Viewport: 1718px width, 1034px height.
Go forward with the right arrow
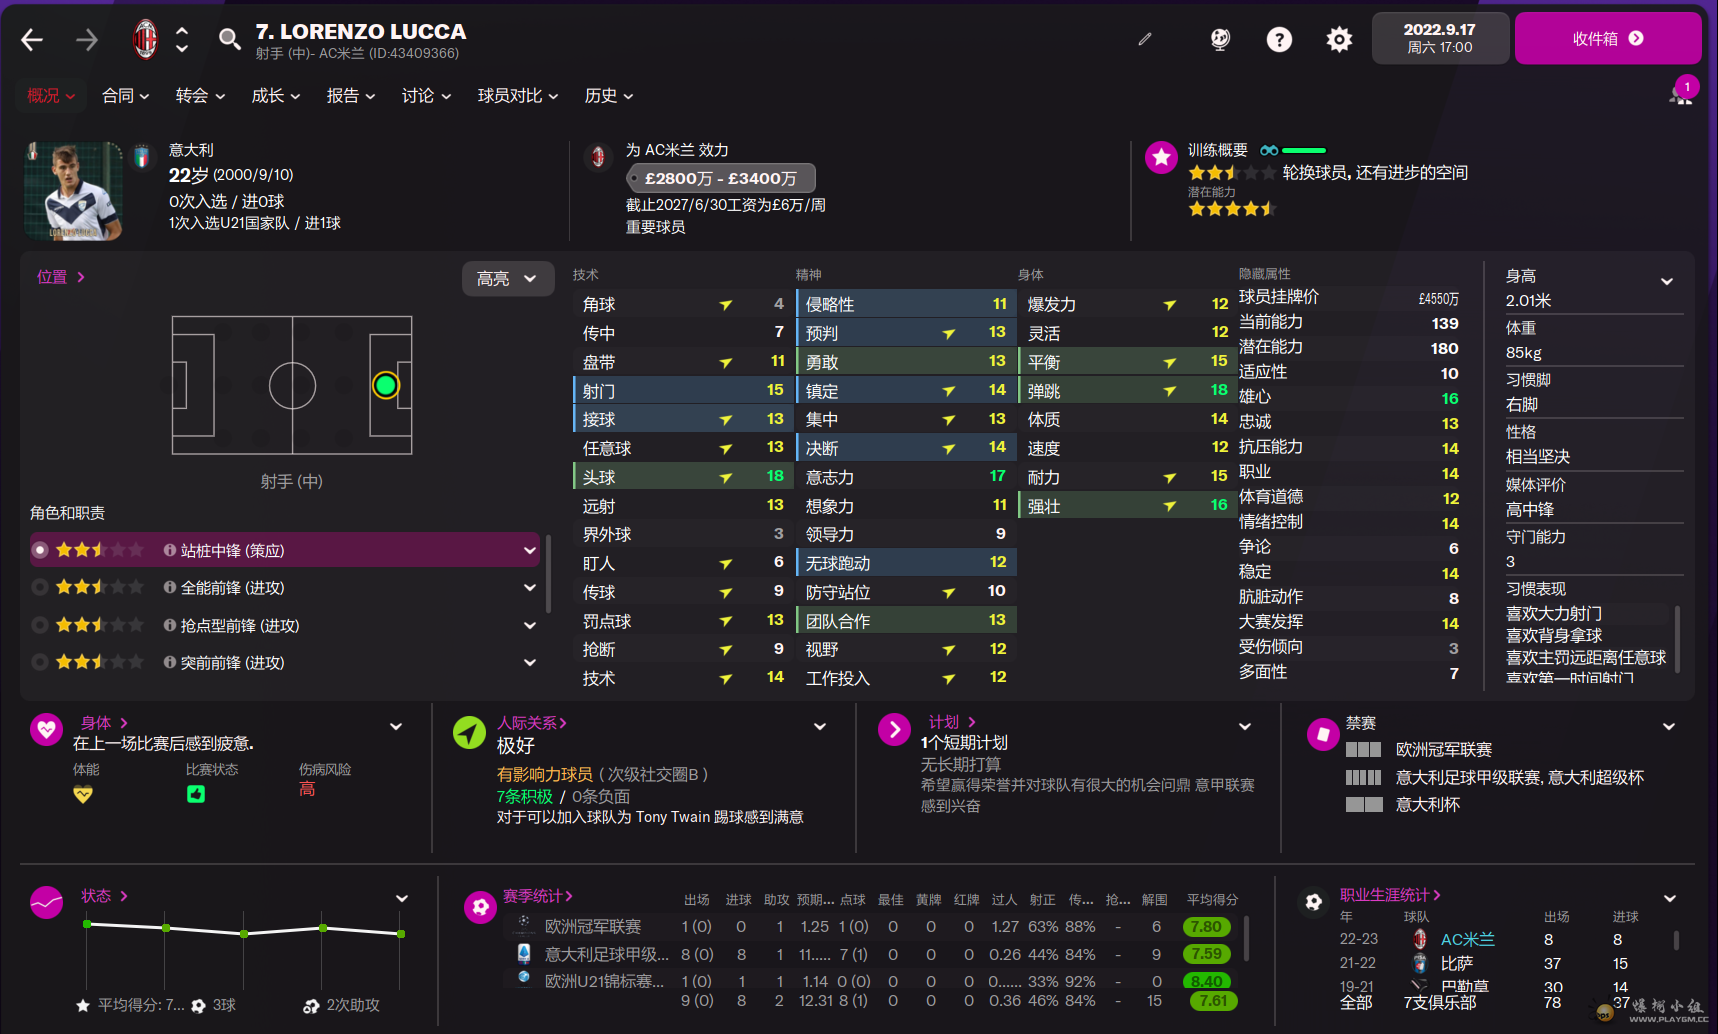coord(87,40)
